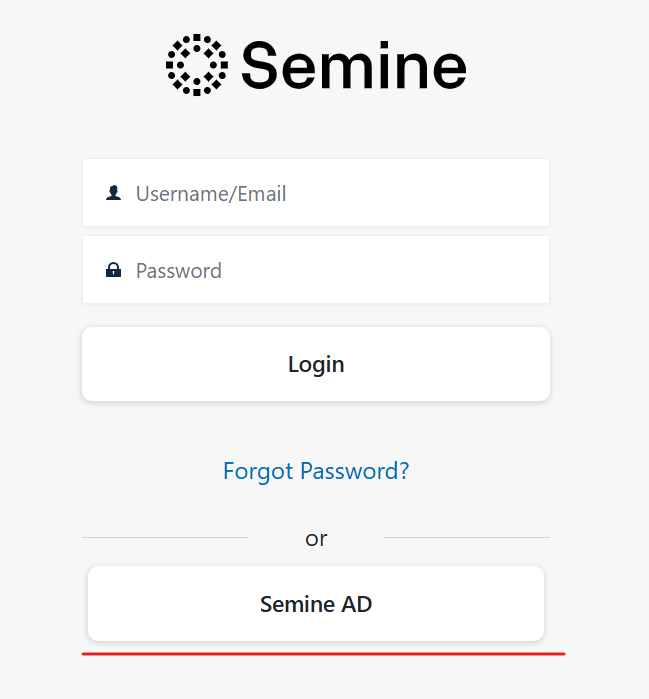Click the divider line right of "or"
This screenshot has height=699, width=649.
tap(466, 538)
